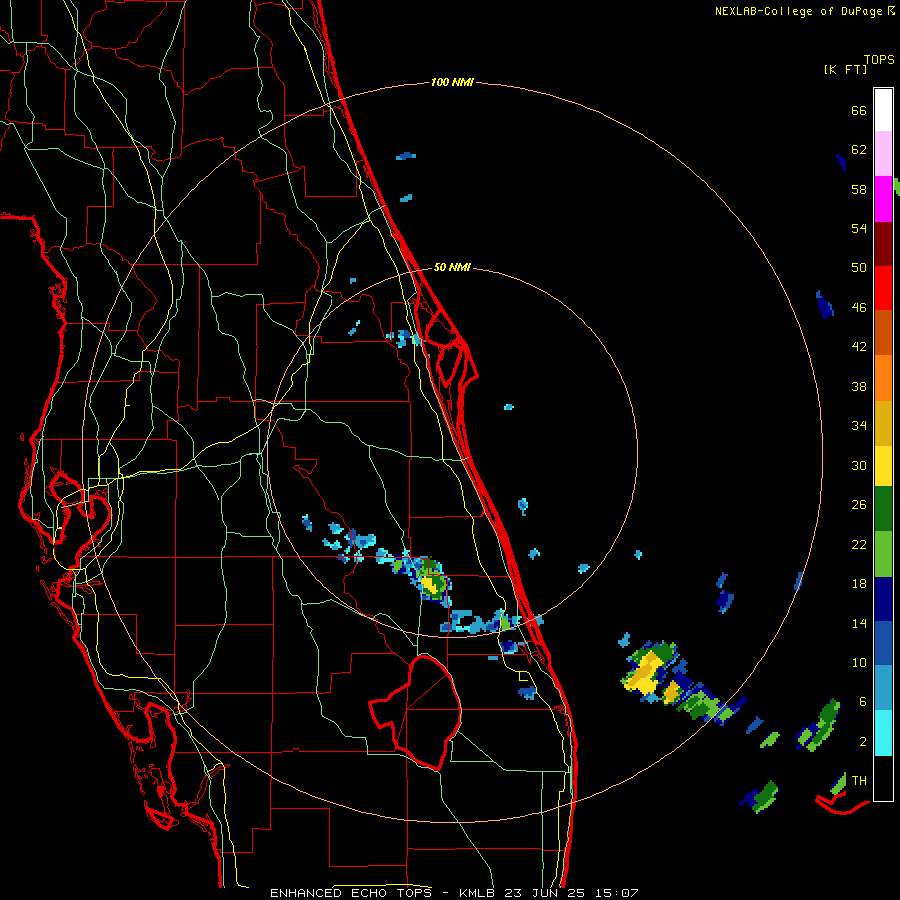Image resolution: width=900 pixels, height=900 pixels.
Task: Click the '54' scale label
Action: (859, 228)
